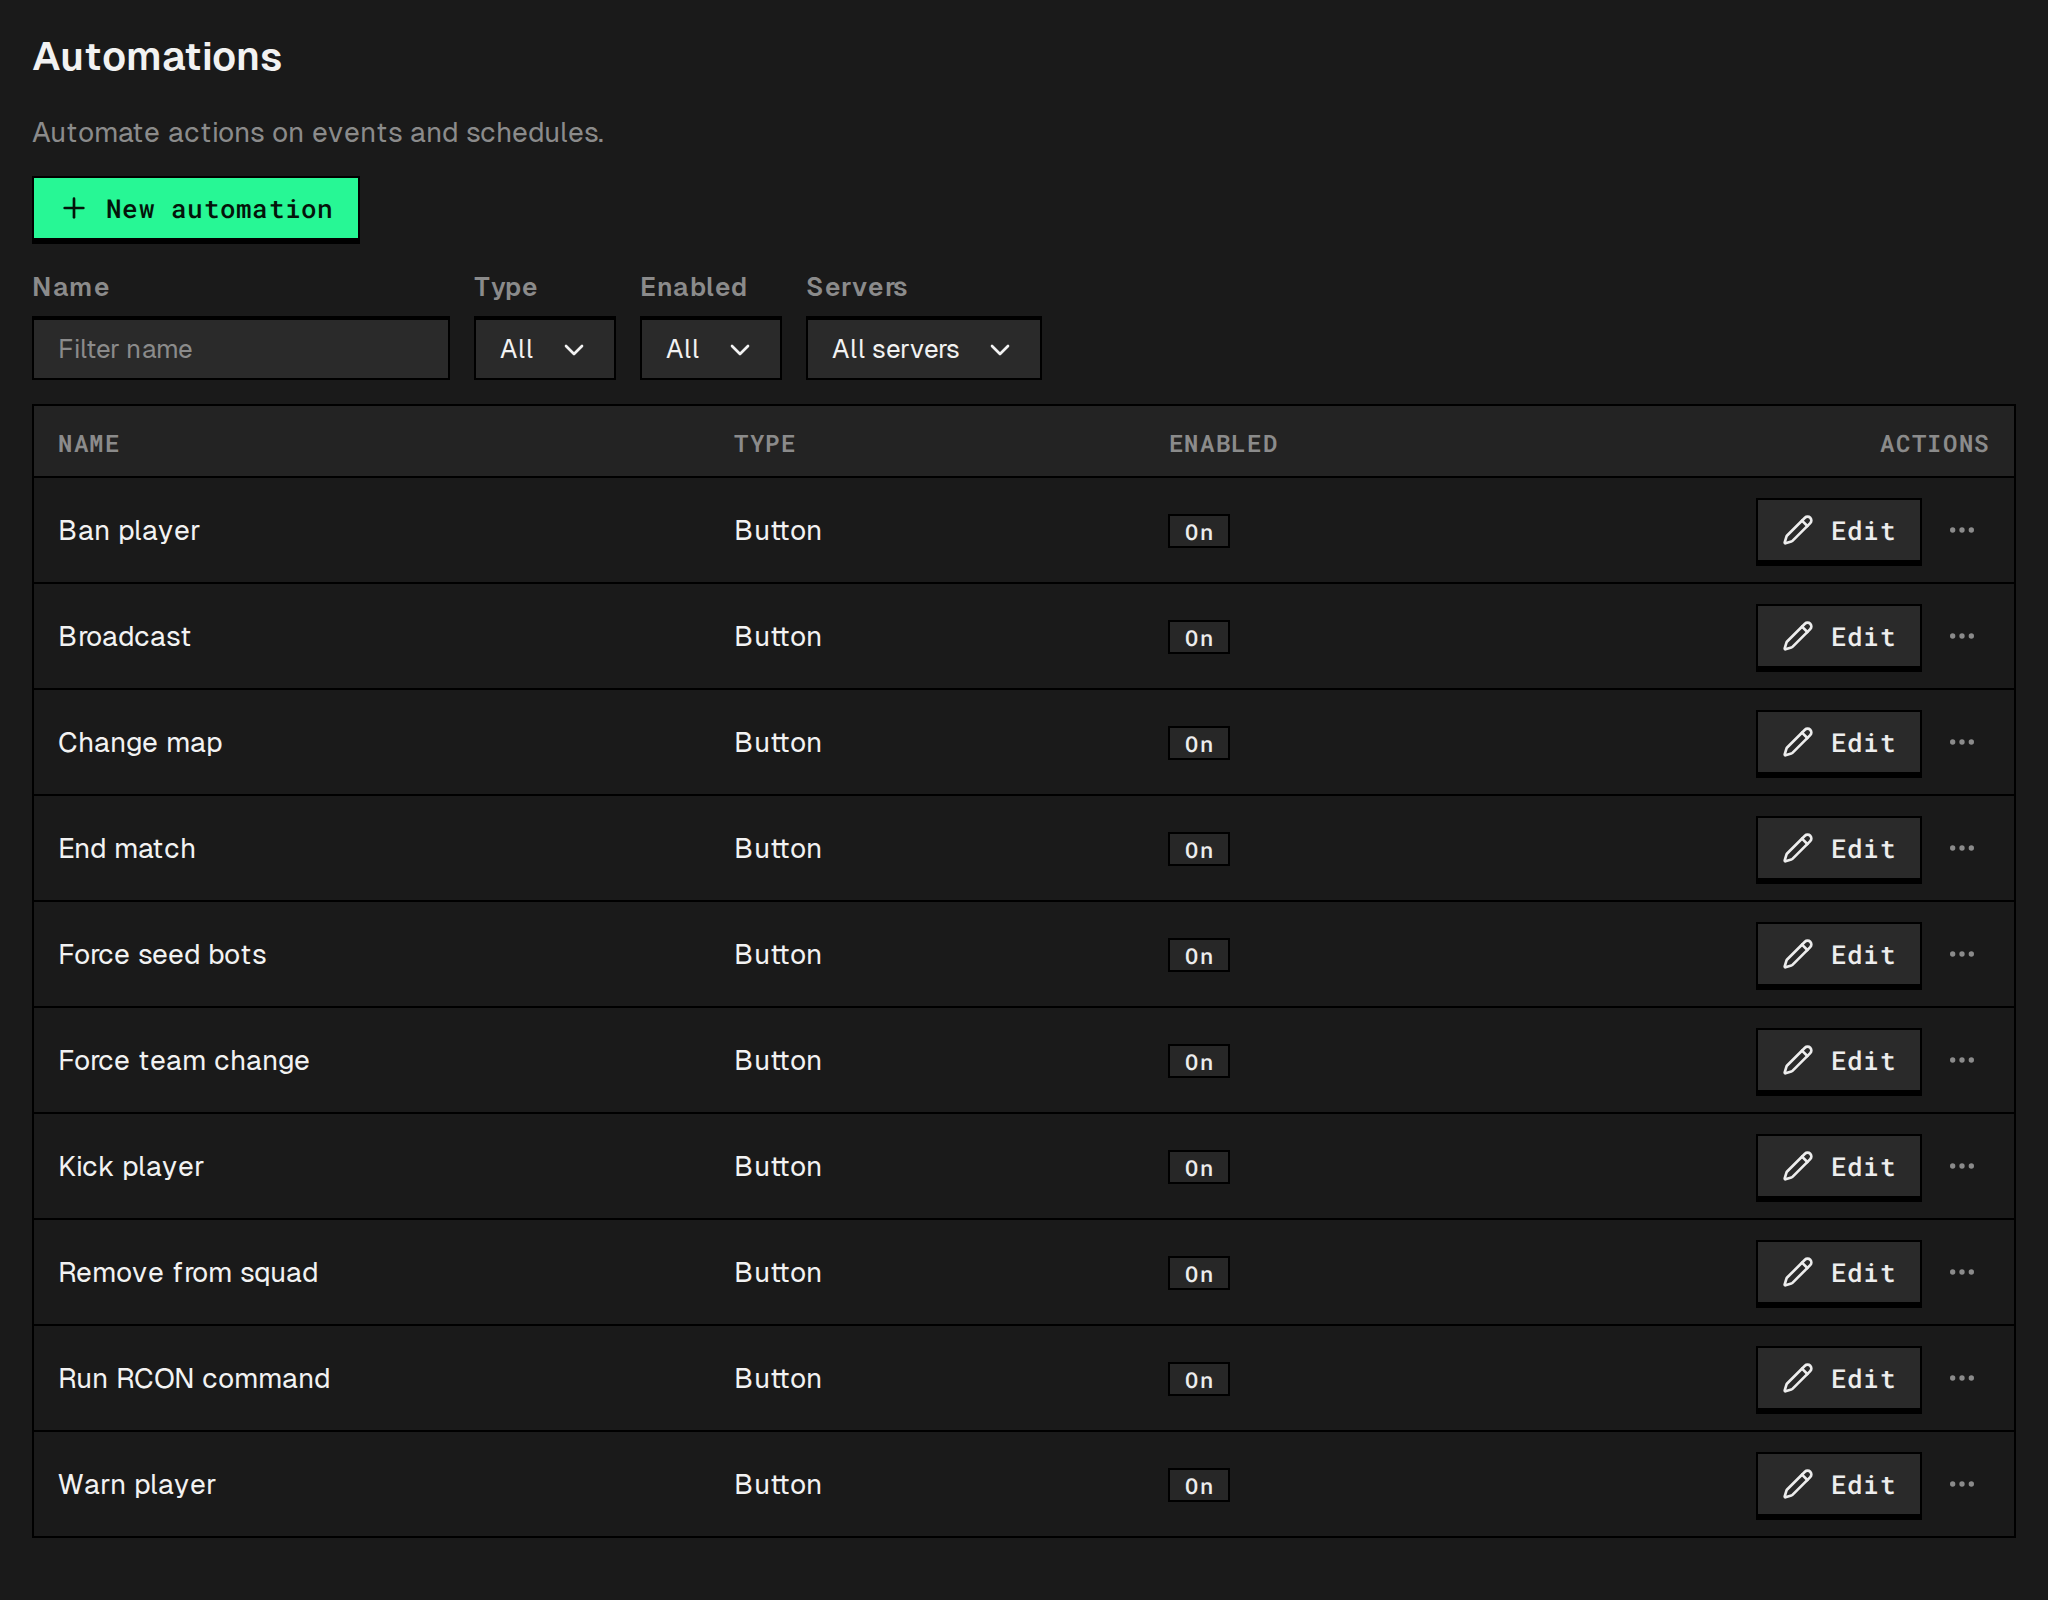The height and width of the screenshot is (1600, 2048).
Task: Sort by the ENABLED column header
Action: 1223,444
